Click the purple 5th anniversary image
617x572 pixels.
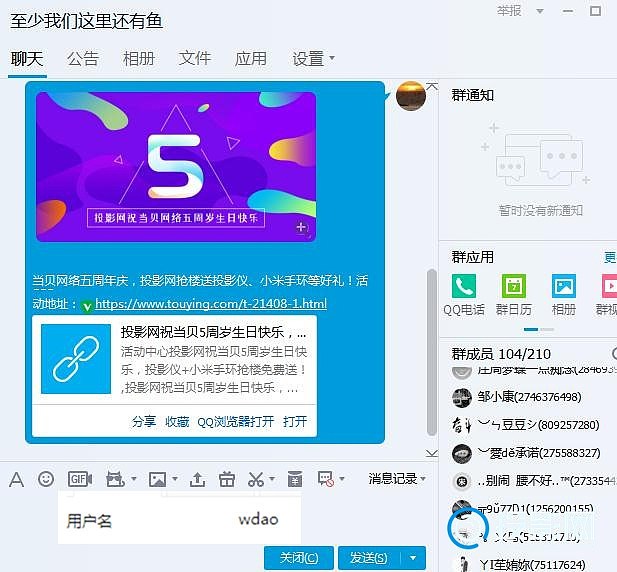[176, 167]
